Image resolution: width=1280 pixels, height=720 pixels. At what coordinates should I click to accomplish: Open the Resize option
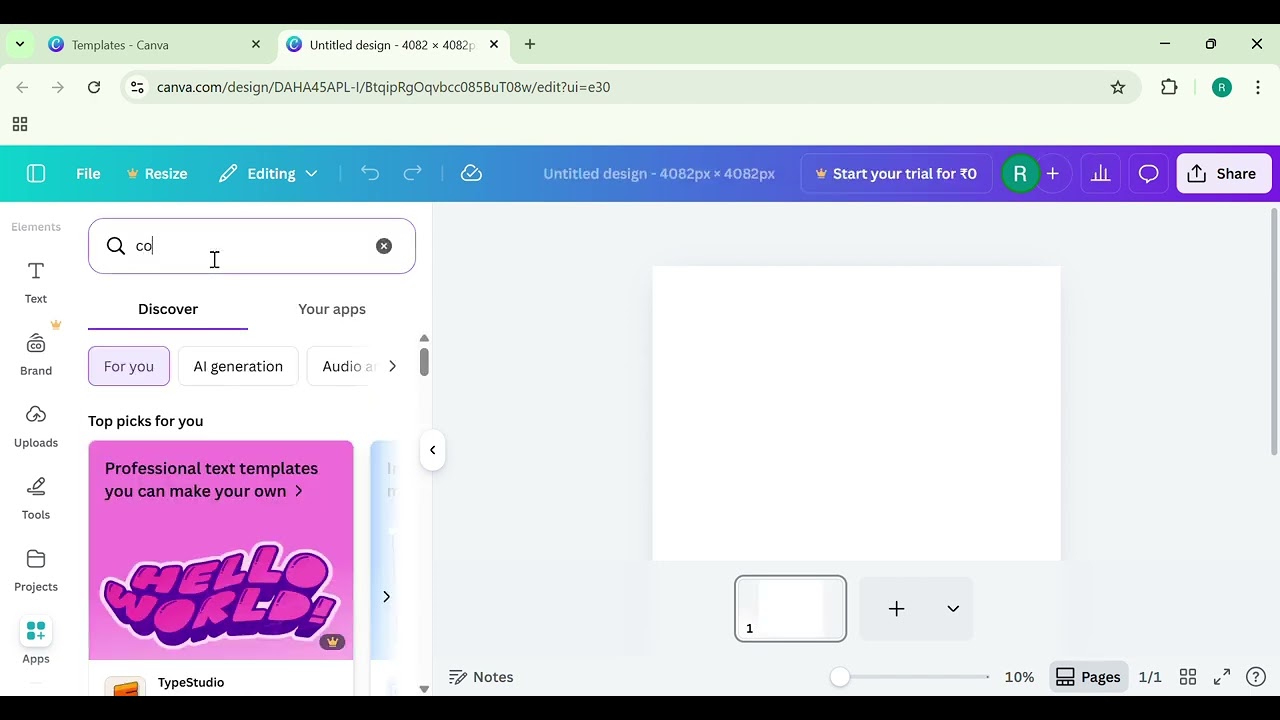tap(156, 173)
